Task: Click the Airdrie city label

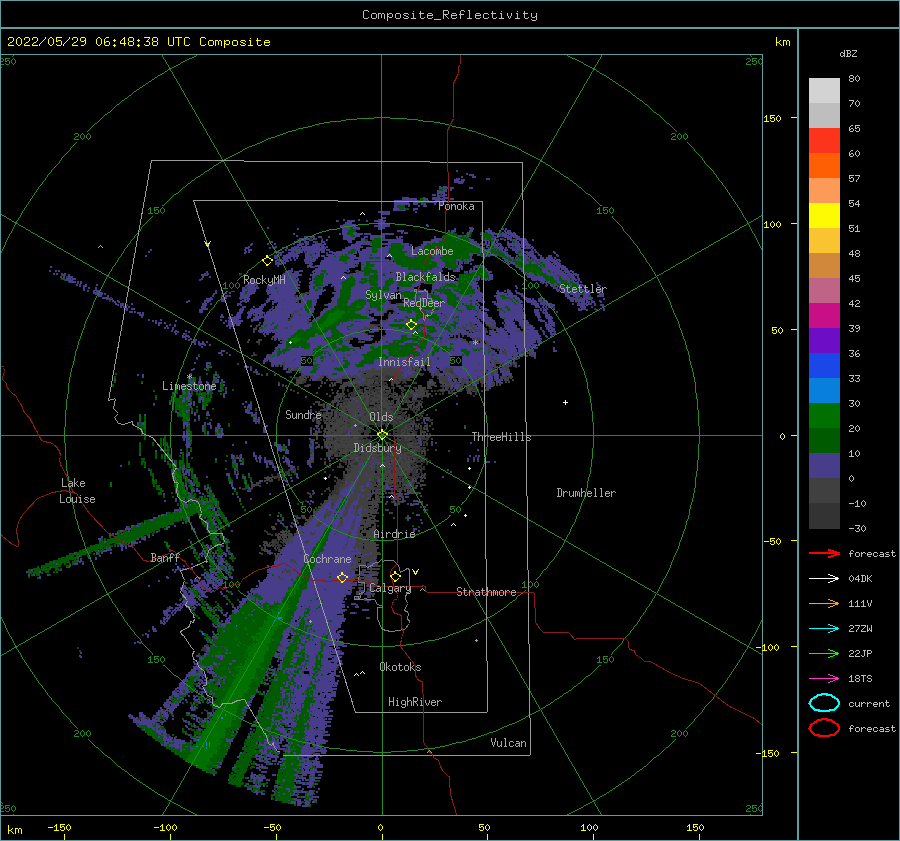Action: coord(394,534)
